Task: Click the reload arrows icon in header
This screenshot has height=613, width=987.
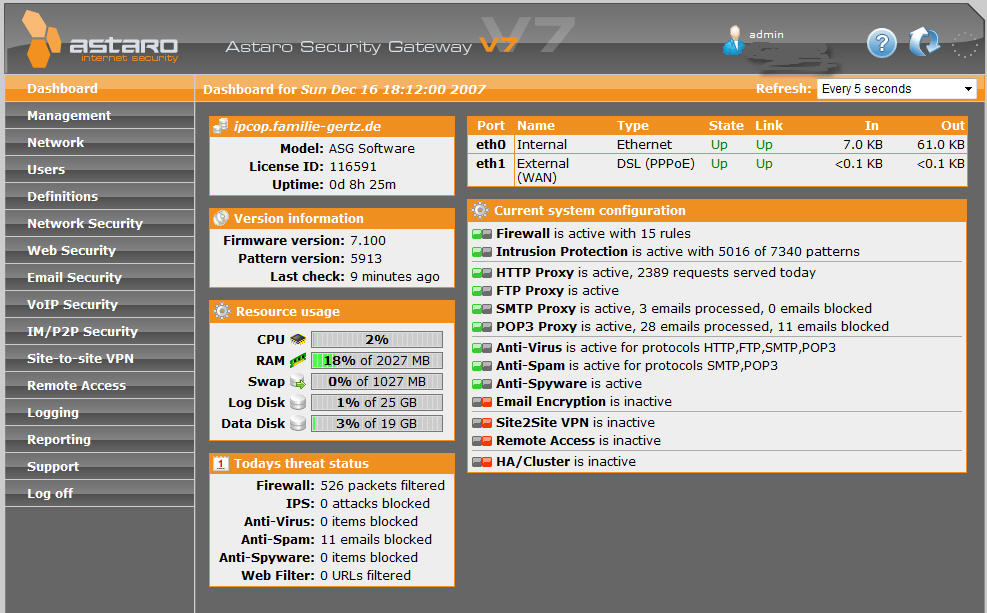Action: (x=925, y=42)
